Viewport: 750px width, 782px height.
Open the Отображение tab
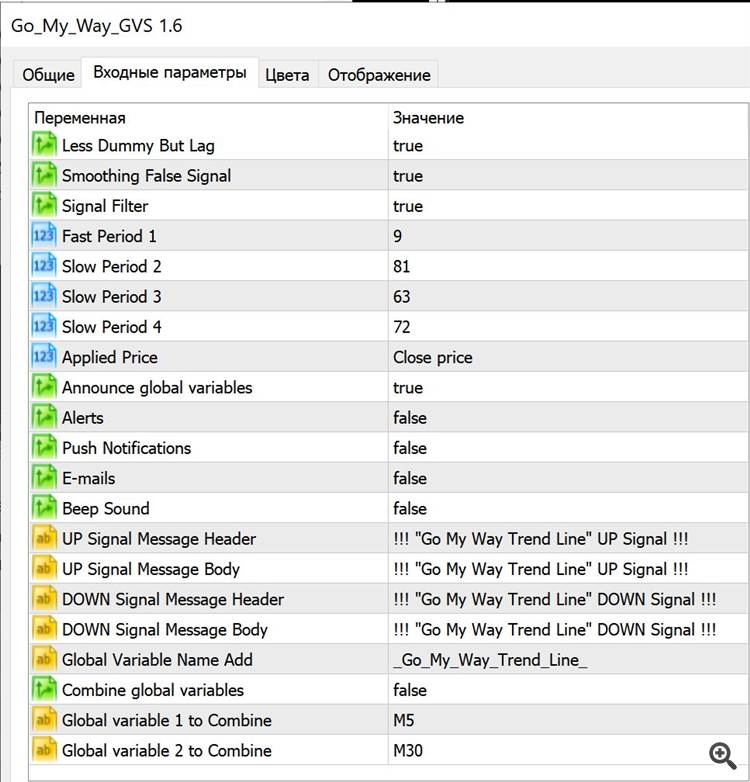tap(379, 75)
